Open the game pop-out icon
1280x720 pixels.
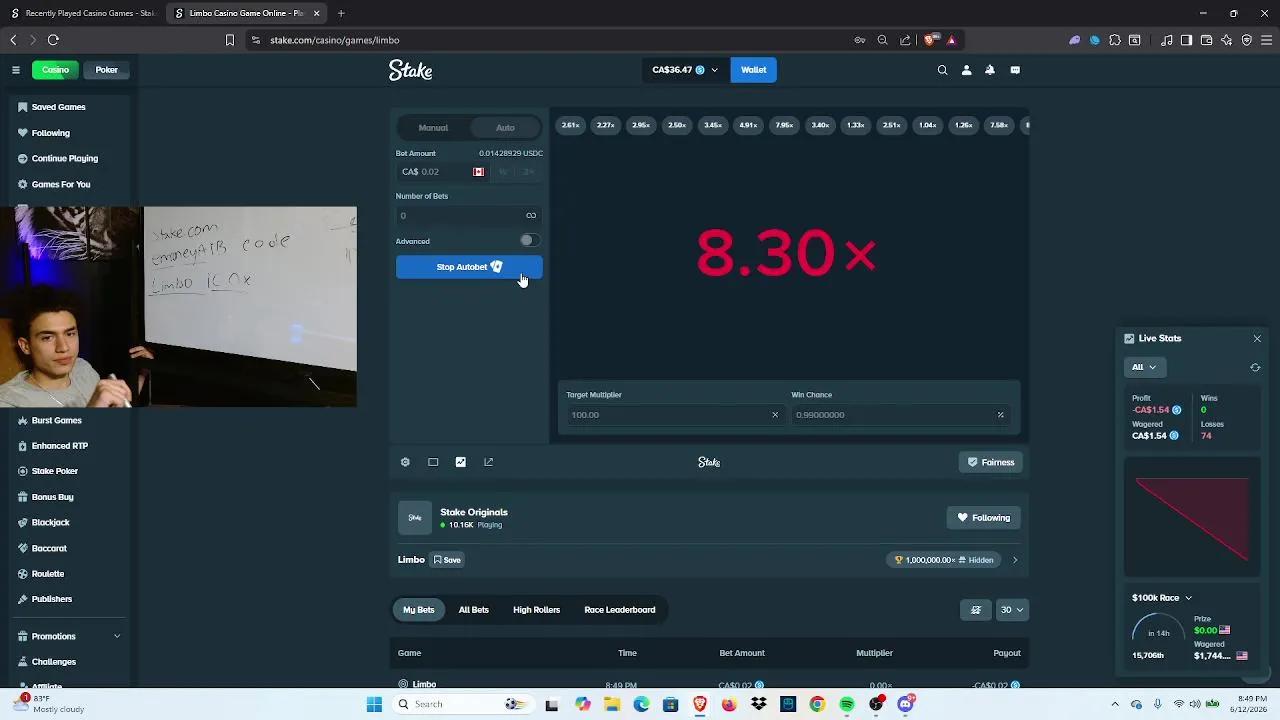pos(489,462)
